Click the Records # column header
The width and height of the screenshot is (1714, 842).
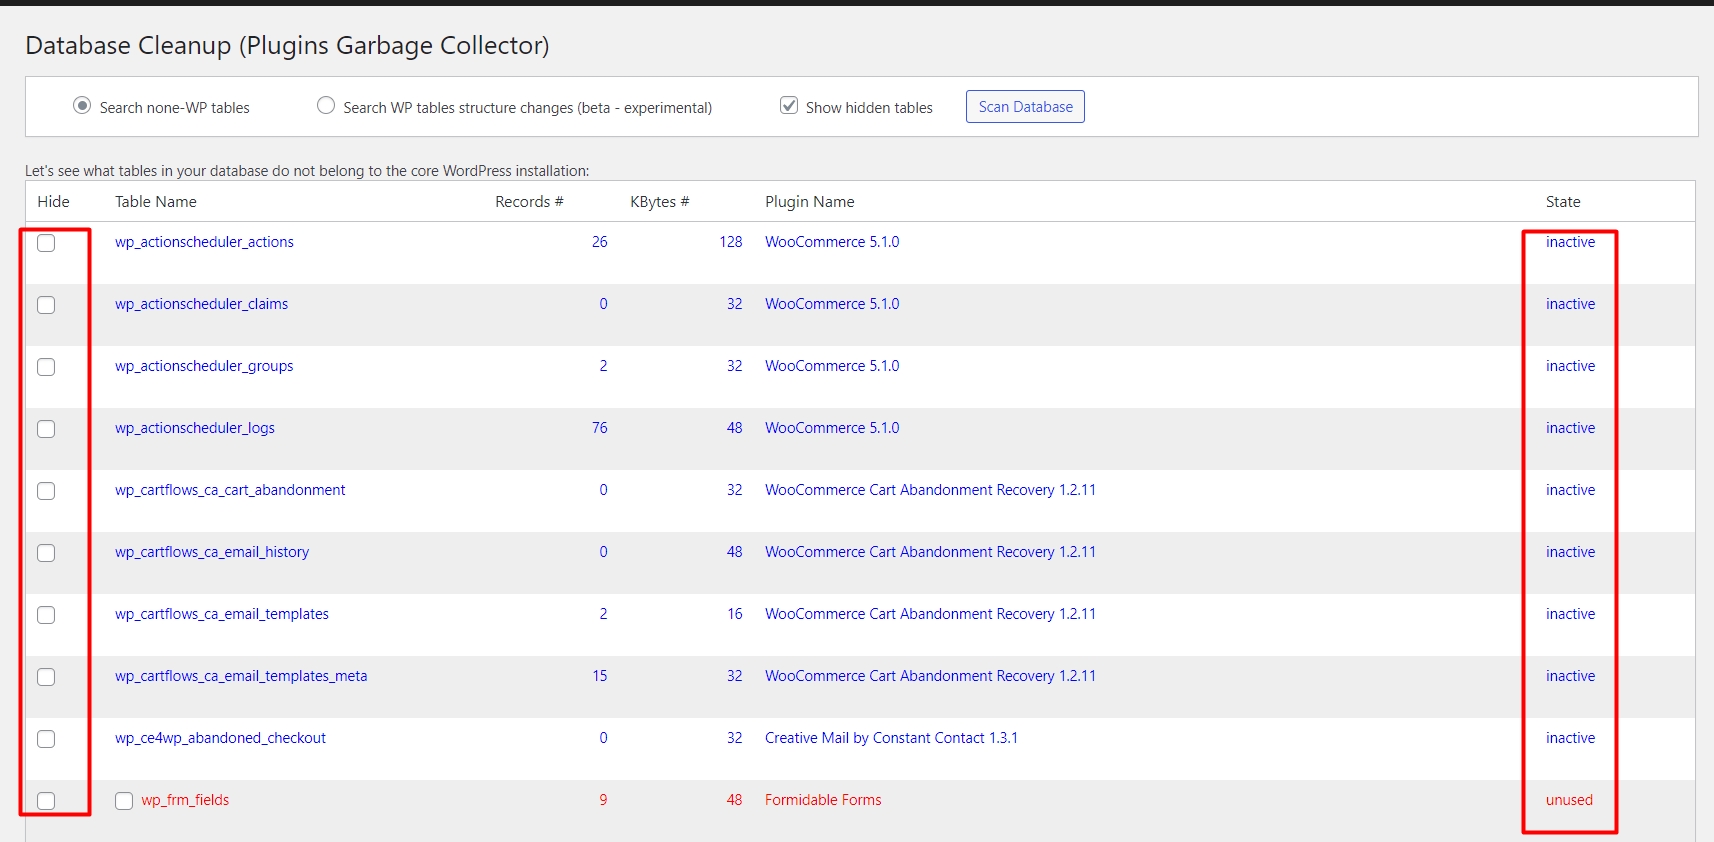529,202
